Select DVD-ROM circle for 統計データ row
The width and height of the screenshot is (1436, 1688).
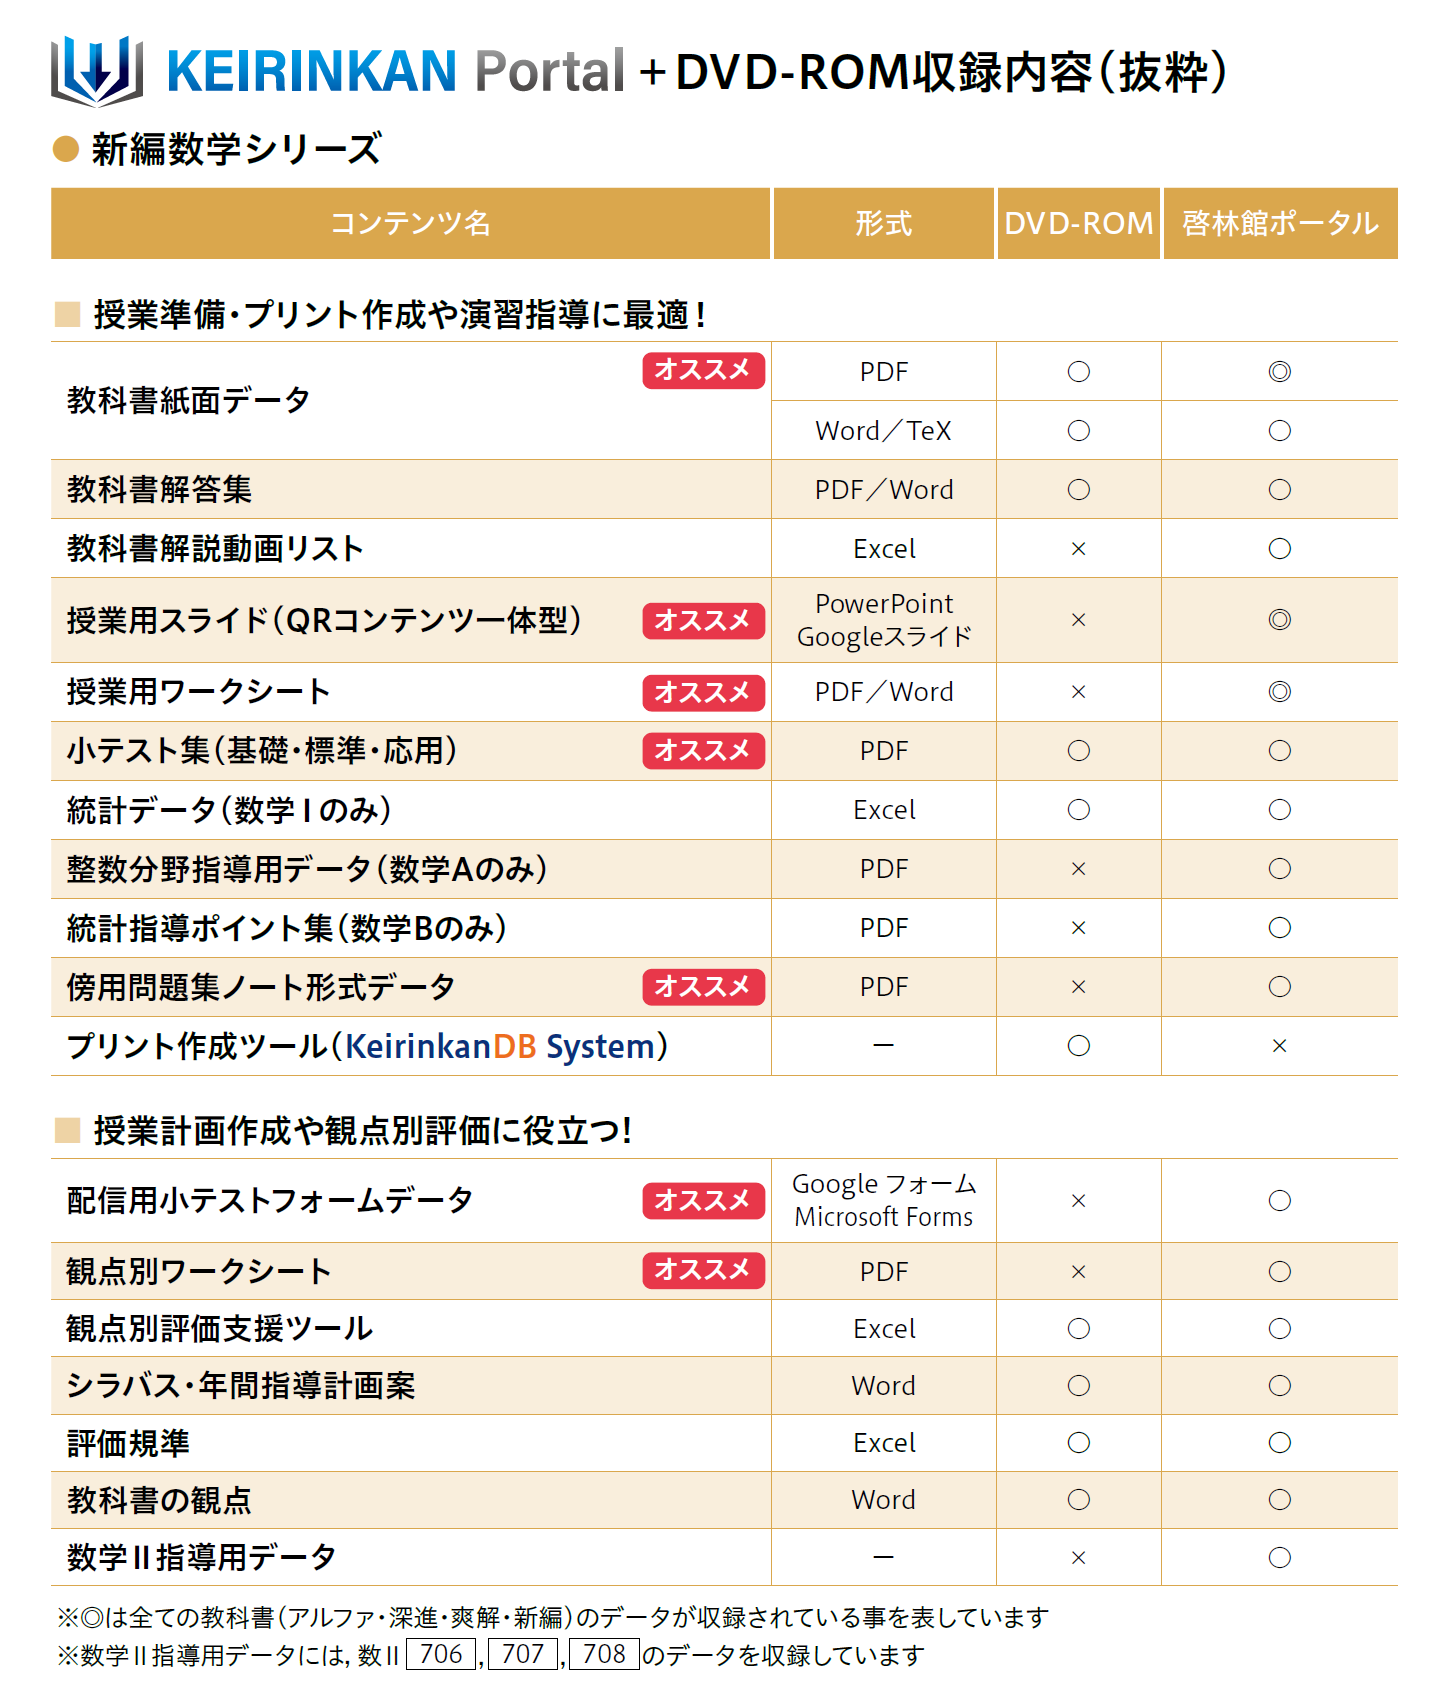coord(1078,810)
